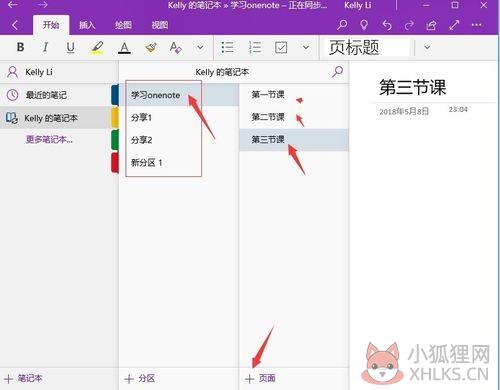Add a new 页面
This screenshot has width=500, height=390.
(x=260, y=379)
